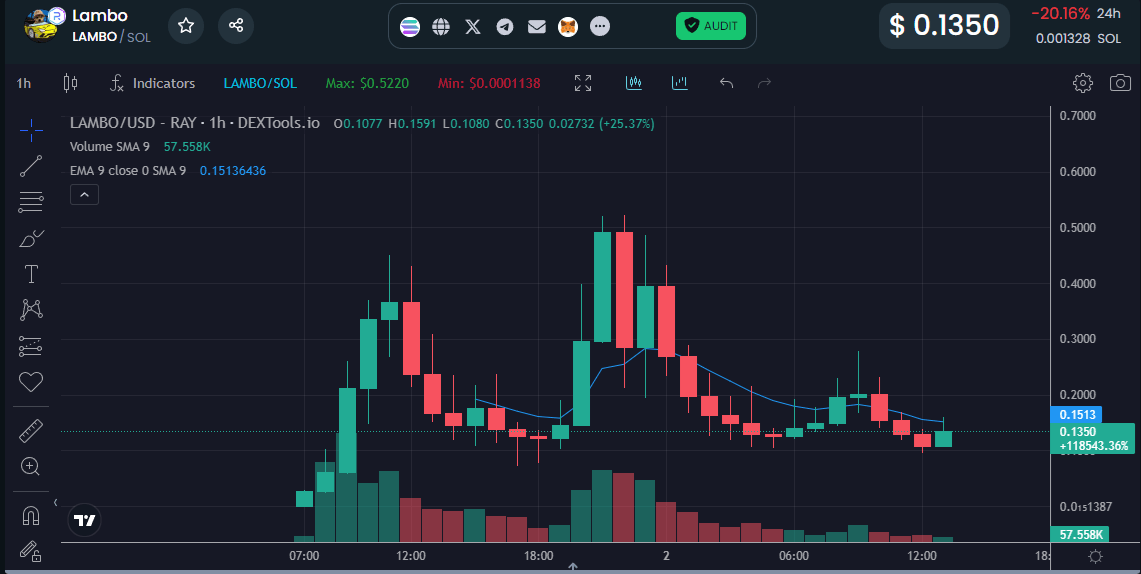Collapse the left drawing toolbar arrow

click(56, 502)
